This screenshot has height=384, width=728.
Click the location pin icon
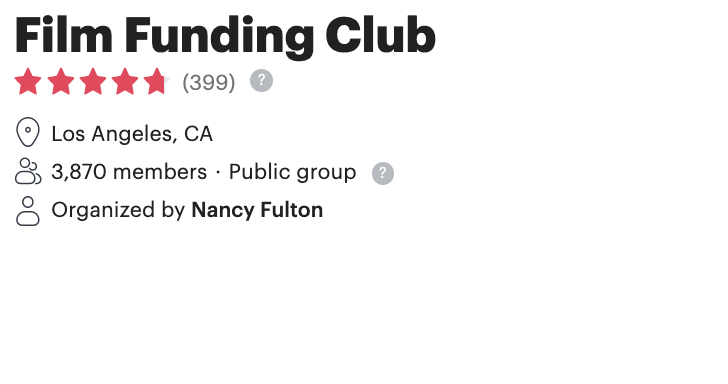click(28, 132)
